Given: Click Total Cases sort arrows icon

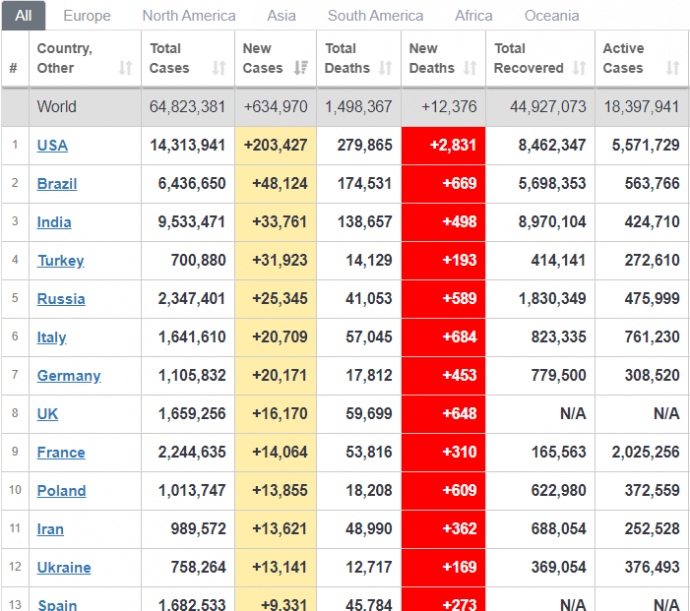Looking at the screenshot, I should [219, 68].
